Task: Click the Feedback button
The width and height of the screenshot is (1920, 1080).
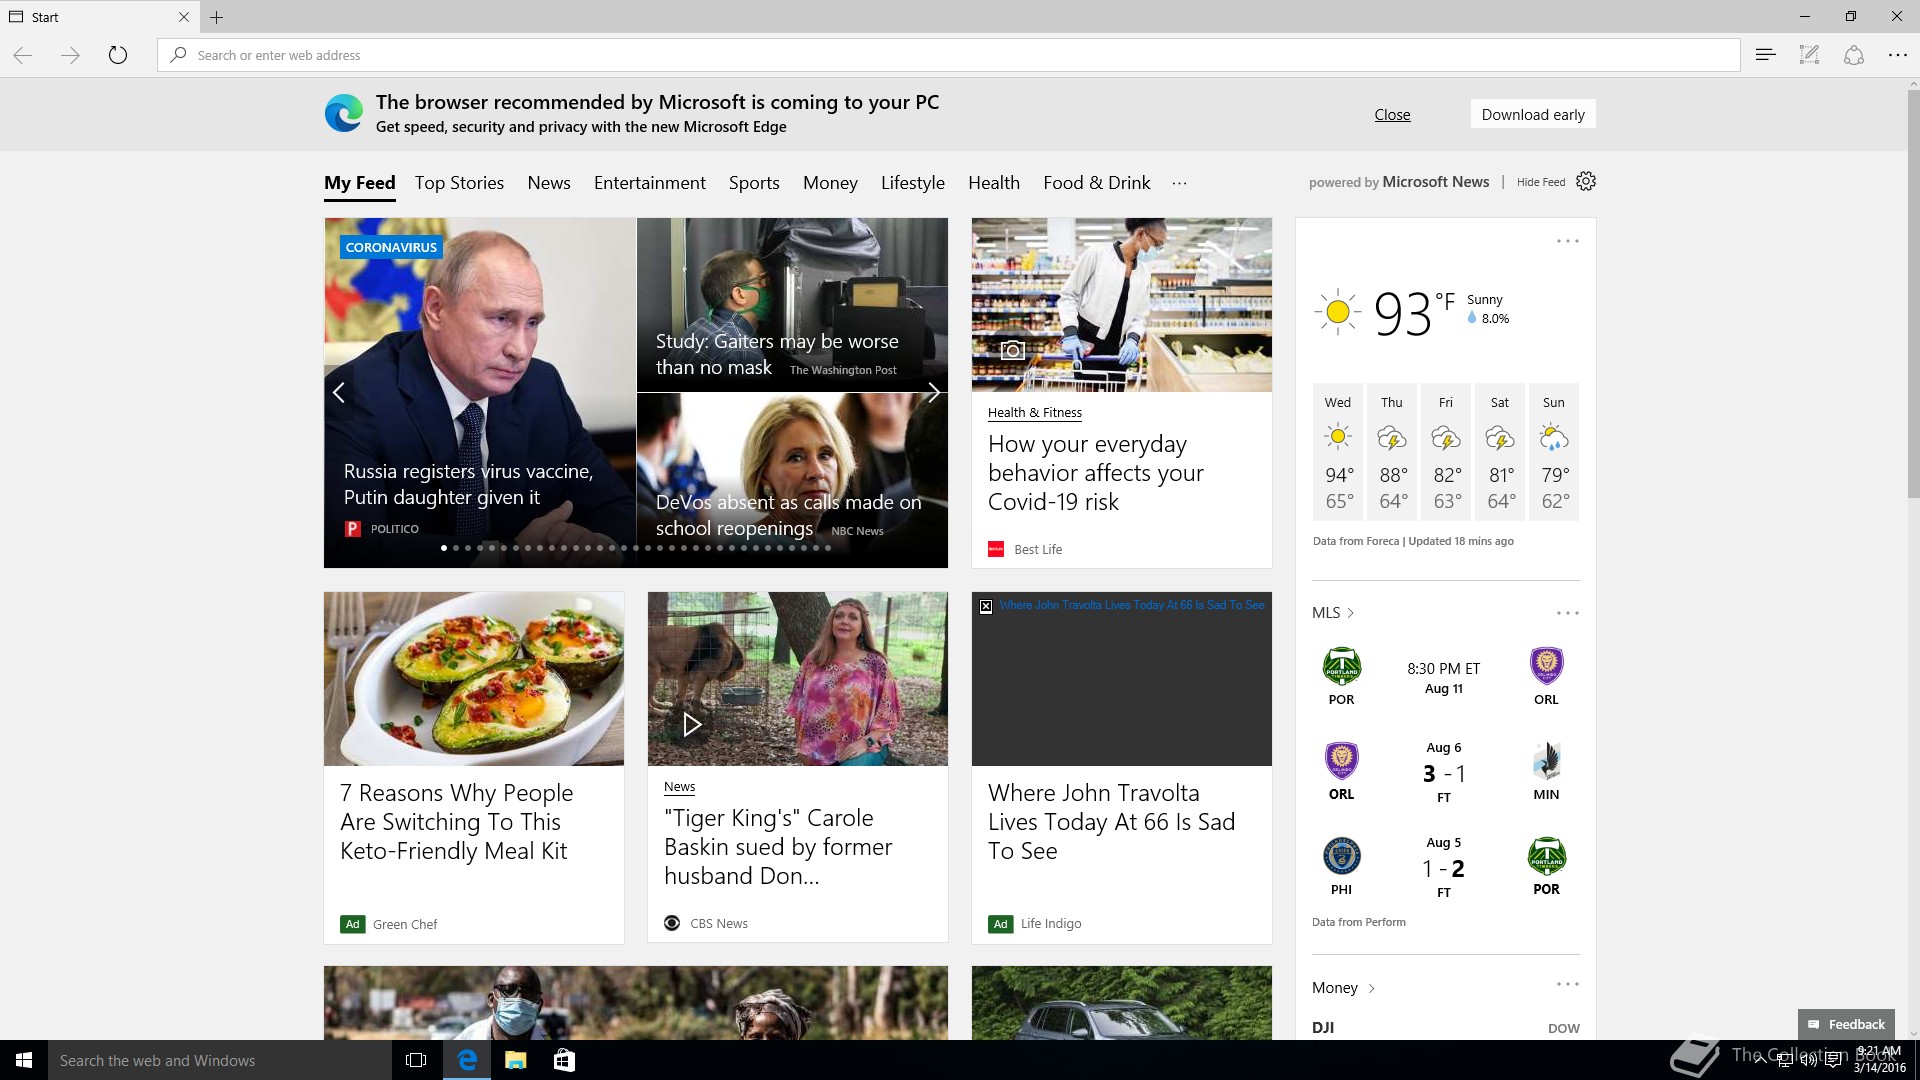Action: 1846,1024
